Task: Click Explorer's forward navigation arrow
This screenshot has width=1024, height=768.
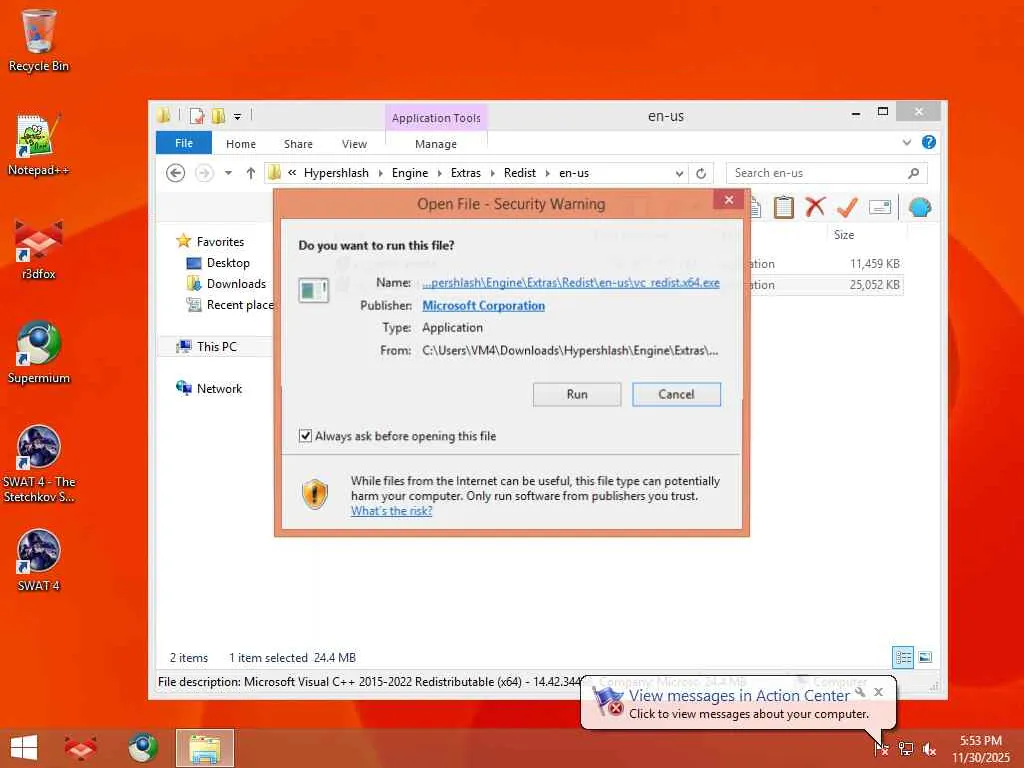Action: (x=204, y=173)
